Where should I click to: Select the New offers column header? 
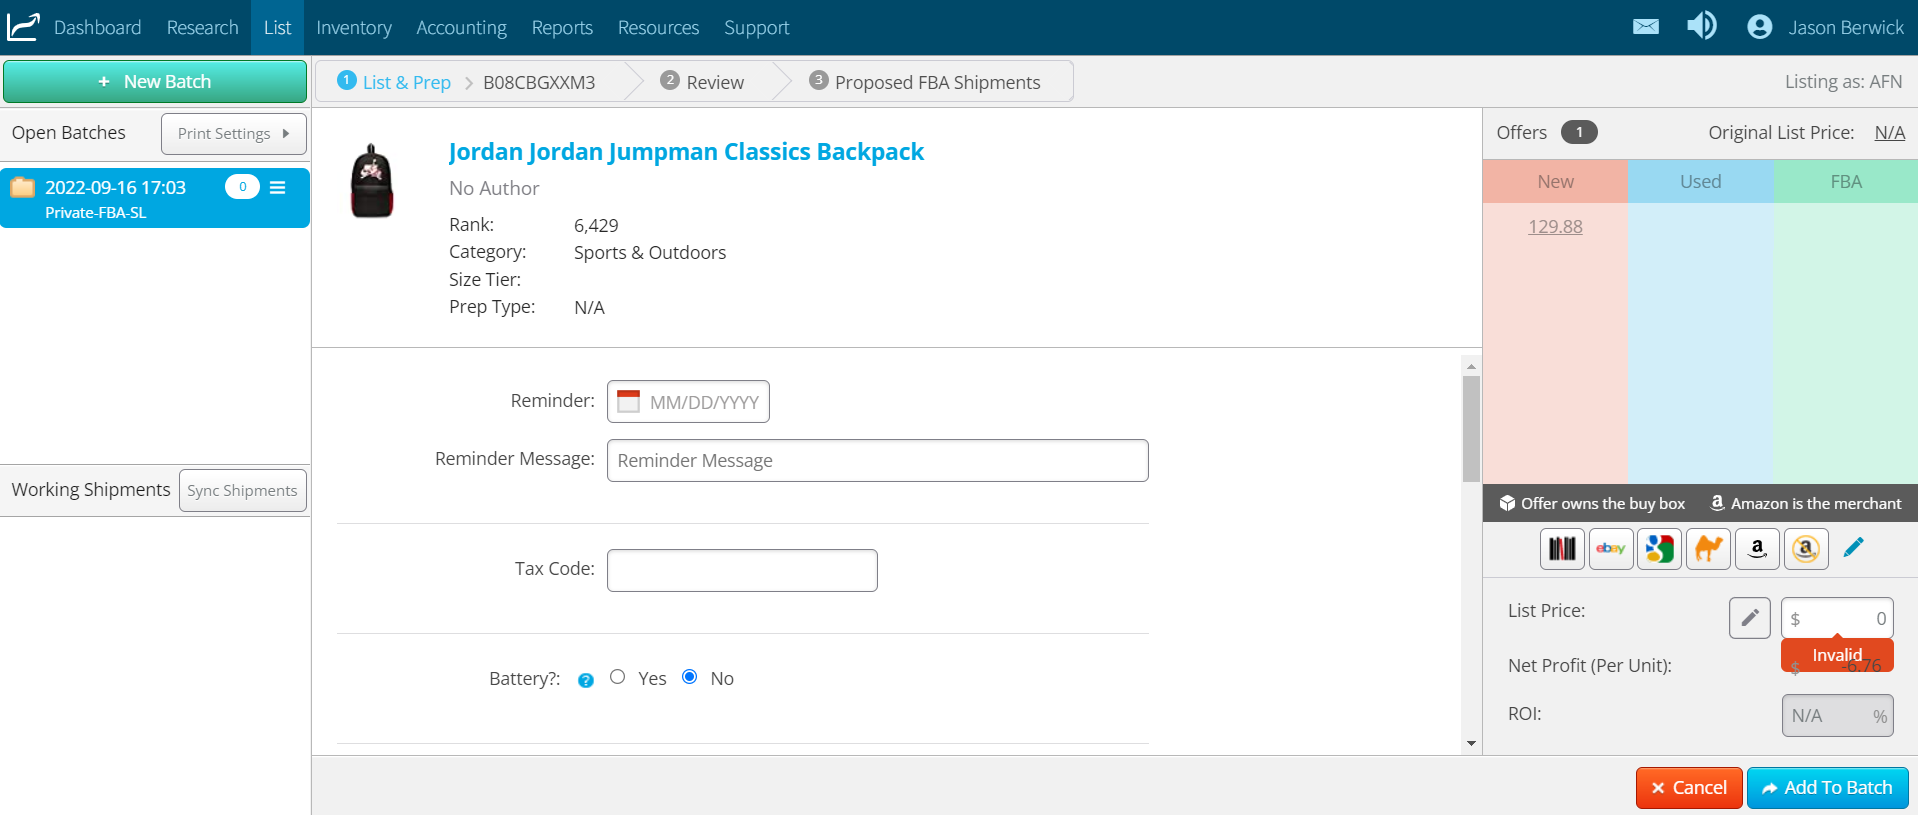(x=1555, y=181)
